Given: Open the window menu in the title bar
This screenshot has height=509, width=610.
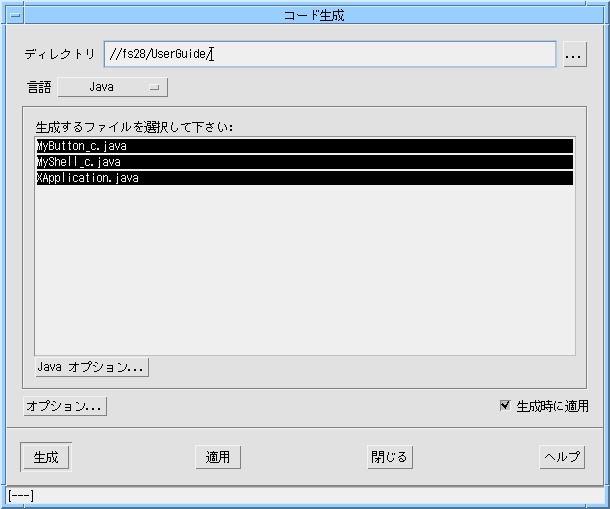Looking at the screenshot, I should click(x=16, y=16).
